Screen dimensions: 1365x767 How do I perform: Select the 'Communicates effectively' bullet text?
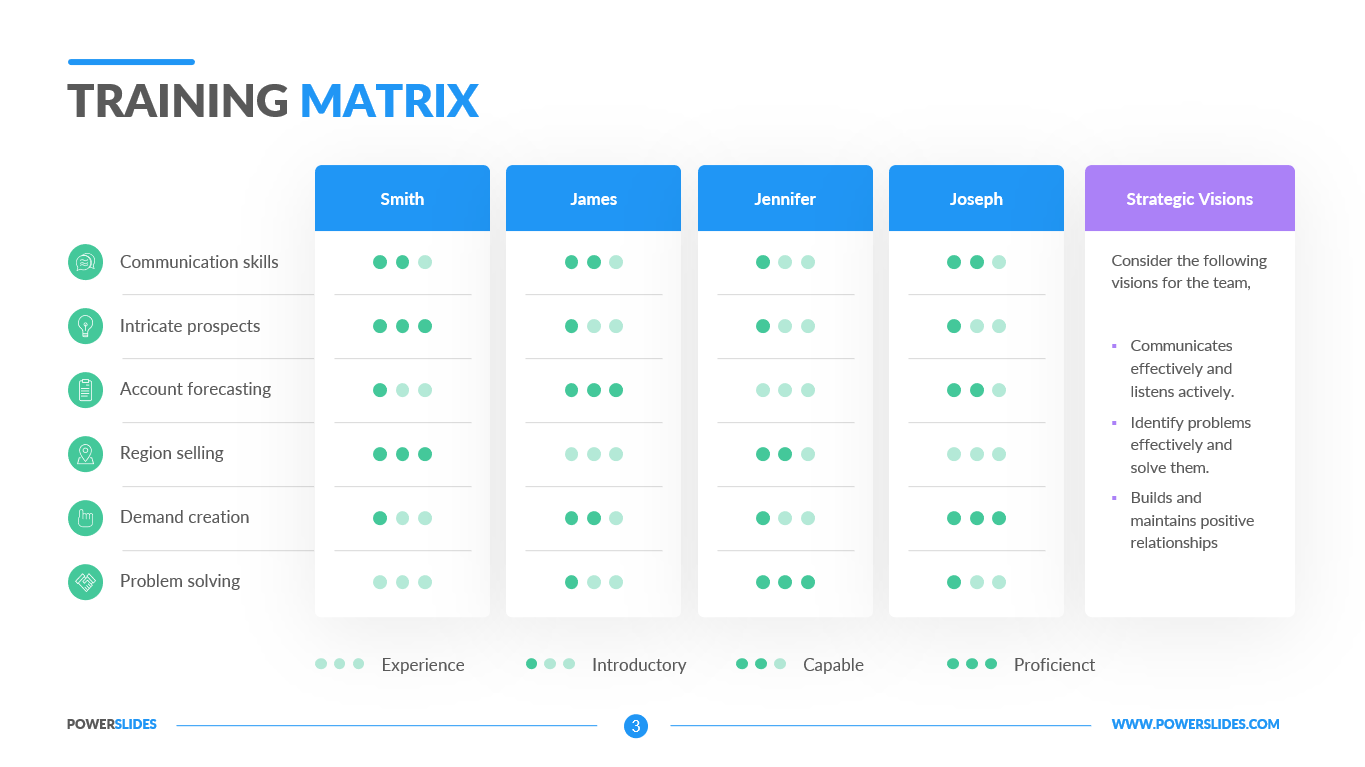pyautogui.click(x=1182, y=369)
